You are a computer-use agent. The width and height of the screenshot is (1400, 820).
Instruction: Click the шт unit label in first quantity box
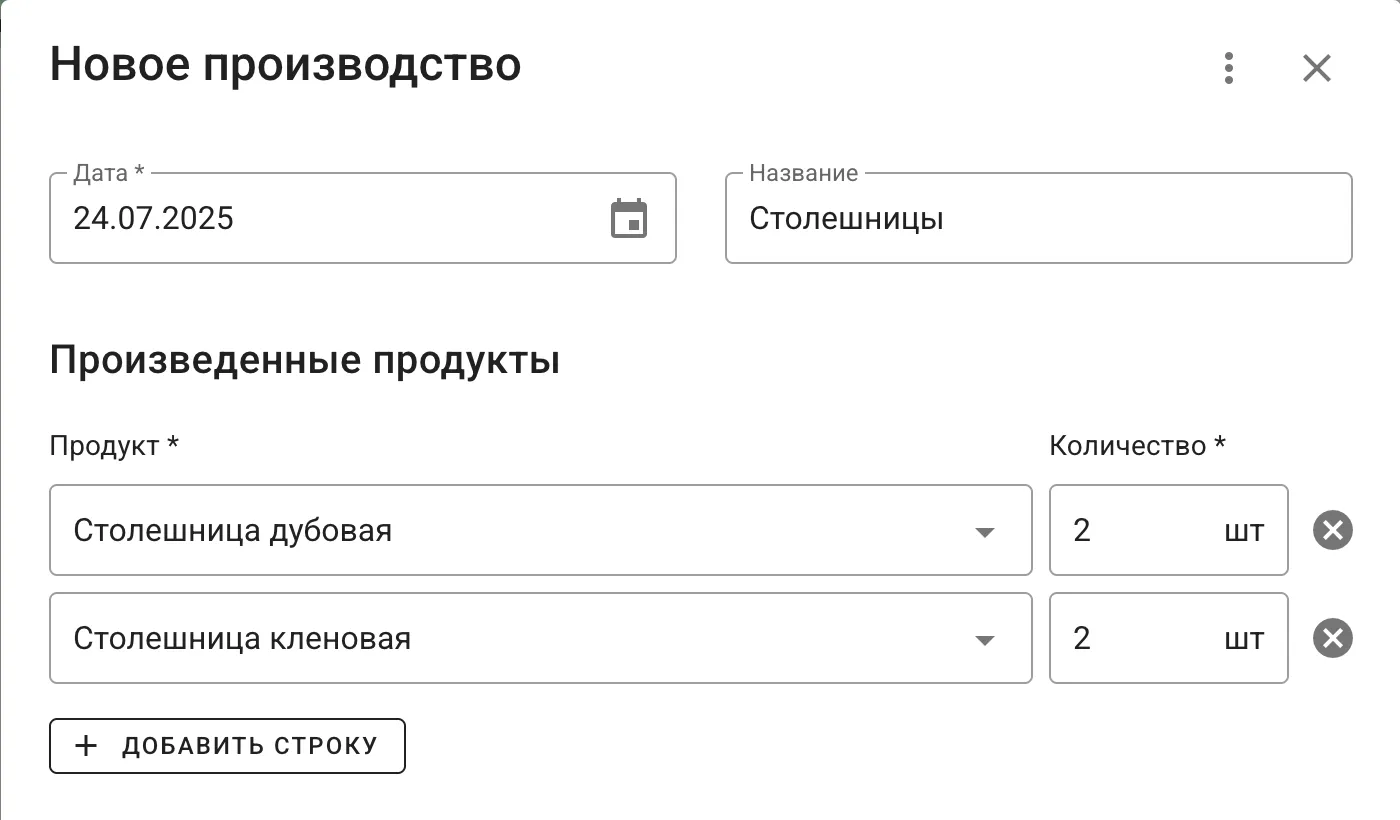point(1243,531)
